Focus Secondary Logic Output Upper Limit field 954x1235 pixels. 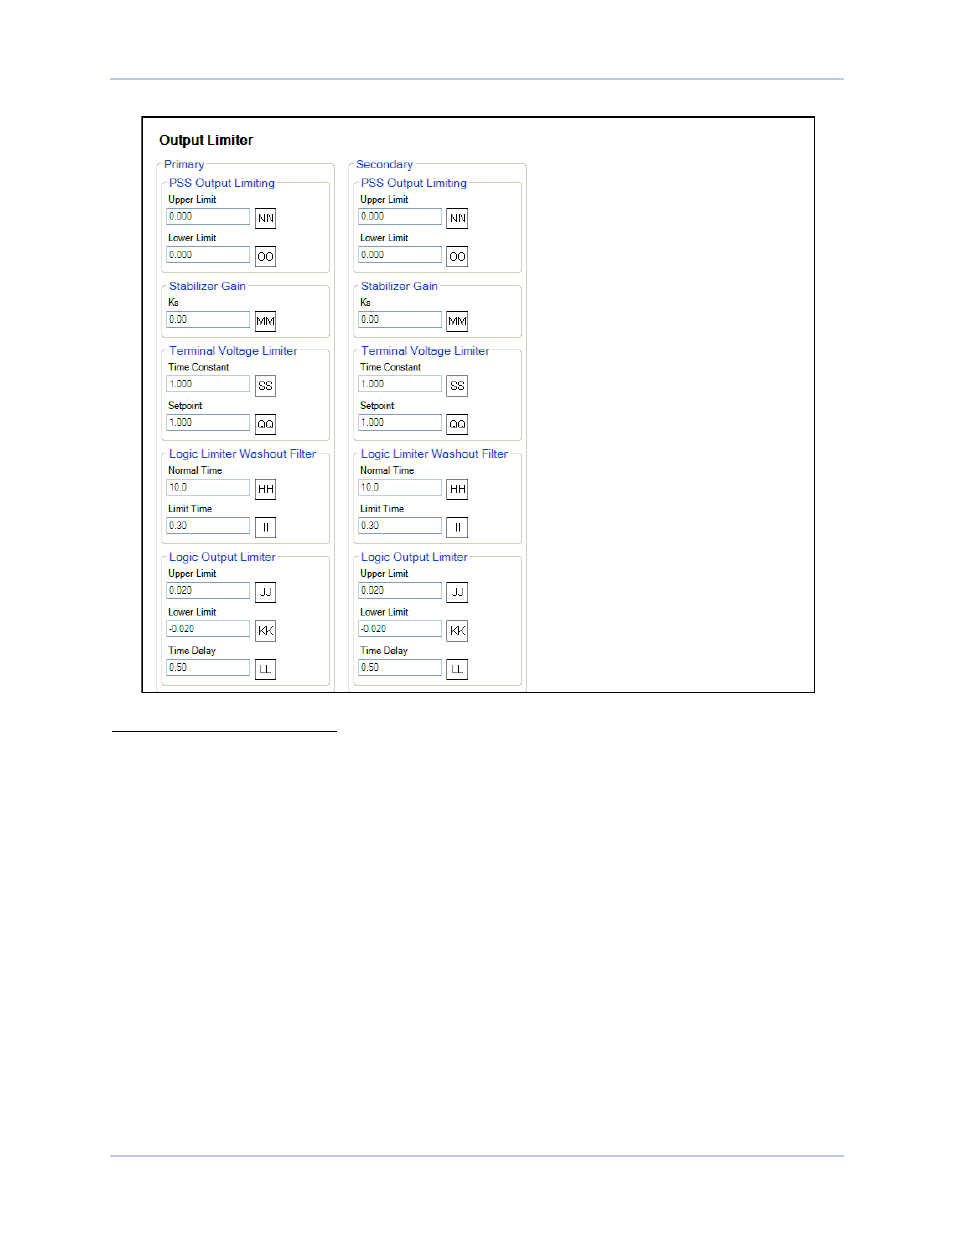(400, 590)
